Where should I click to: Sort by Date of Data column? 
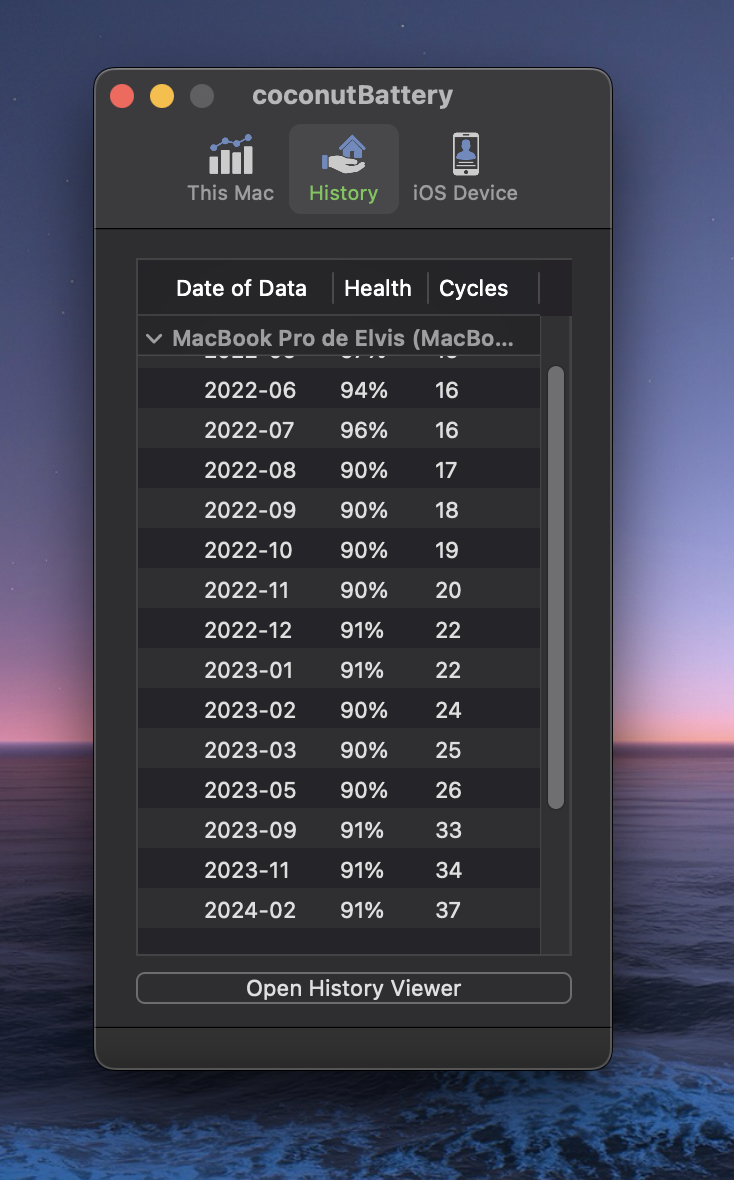[241, 288]
